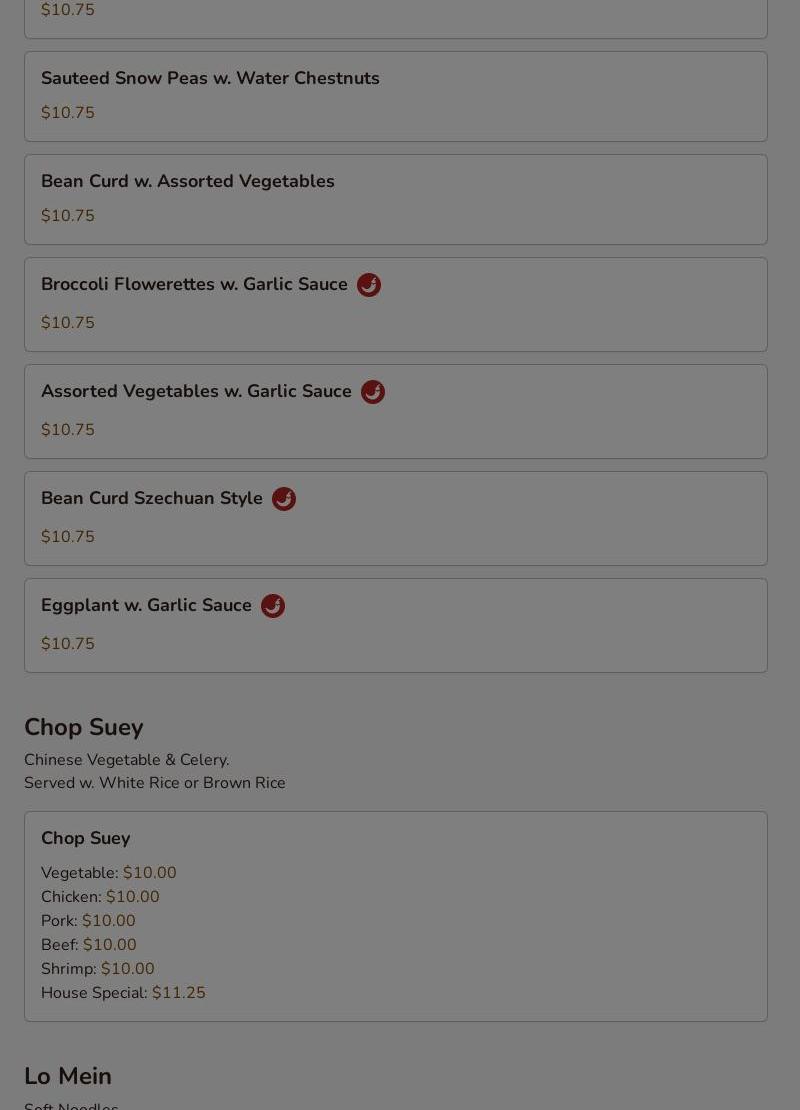This screenshot has width=800, height=1110.
Task: Pick the Vegetable: $10.00 chop suey option
Action: [x=108, y=872]
